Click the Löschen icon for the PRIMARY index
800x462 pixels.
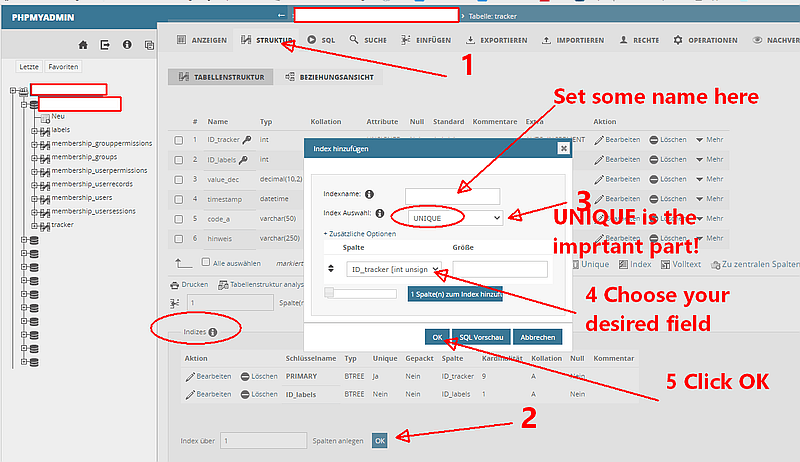pyautogui.click(x=245, y=376)
